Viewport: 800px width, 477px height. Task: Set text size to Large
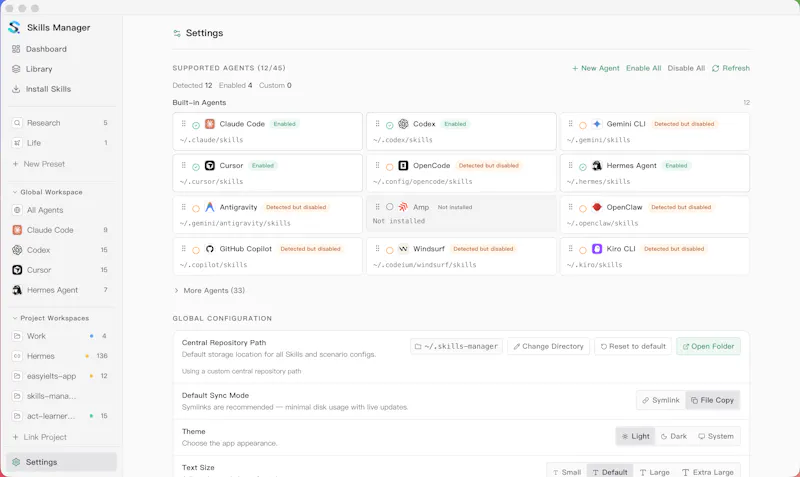click(654, 472)
